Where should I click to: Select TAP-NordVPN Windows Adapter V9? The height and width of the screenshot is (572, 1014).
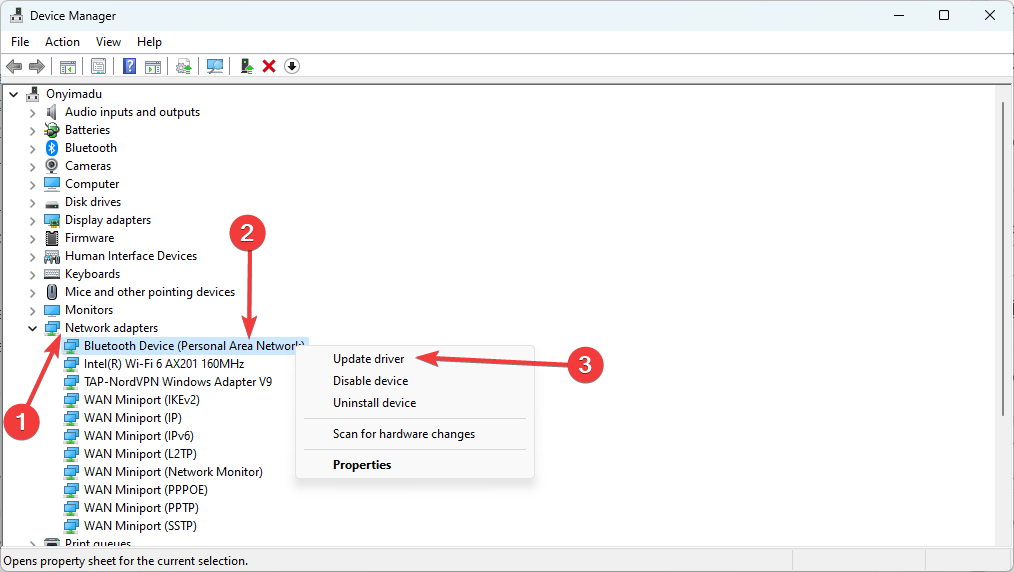[x=178, y=382]
